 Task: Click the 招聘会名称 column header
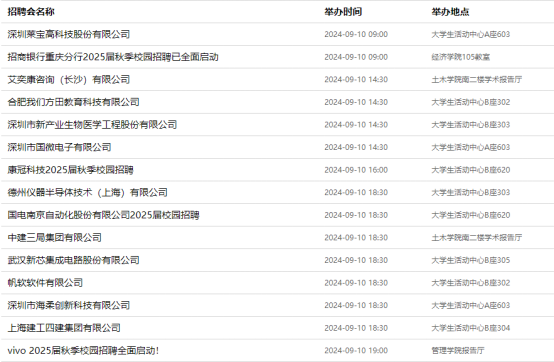[31, 12]
